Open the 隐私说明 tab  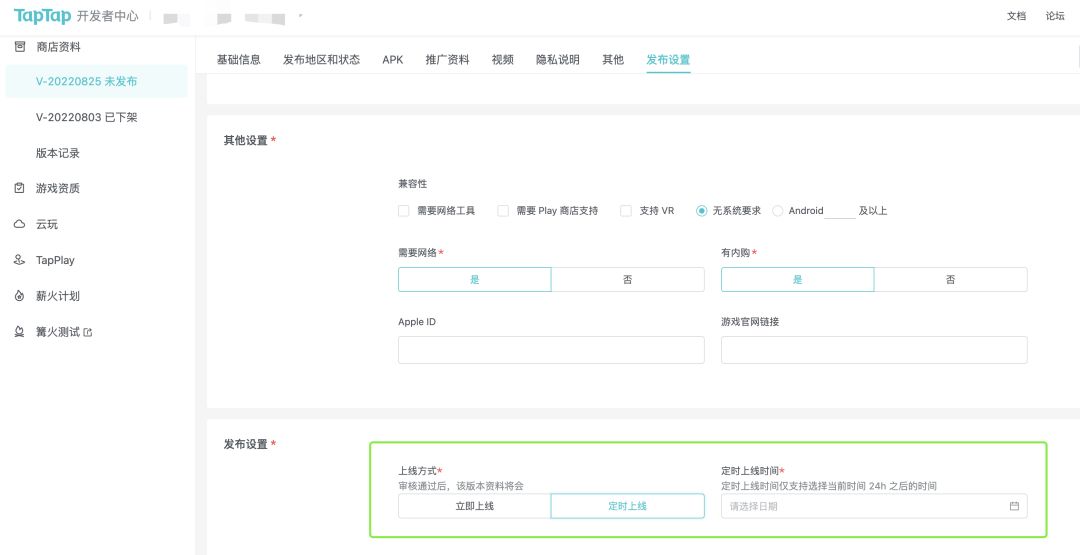point(558,60)
